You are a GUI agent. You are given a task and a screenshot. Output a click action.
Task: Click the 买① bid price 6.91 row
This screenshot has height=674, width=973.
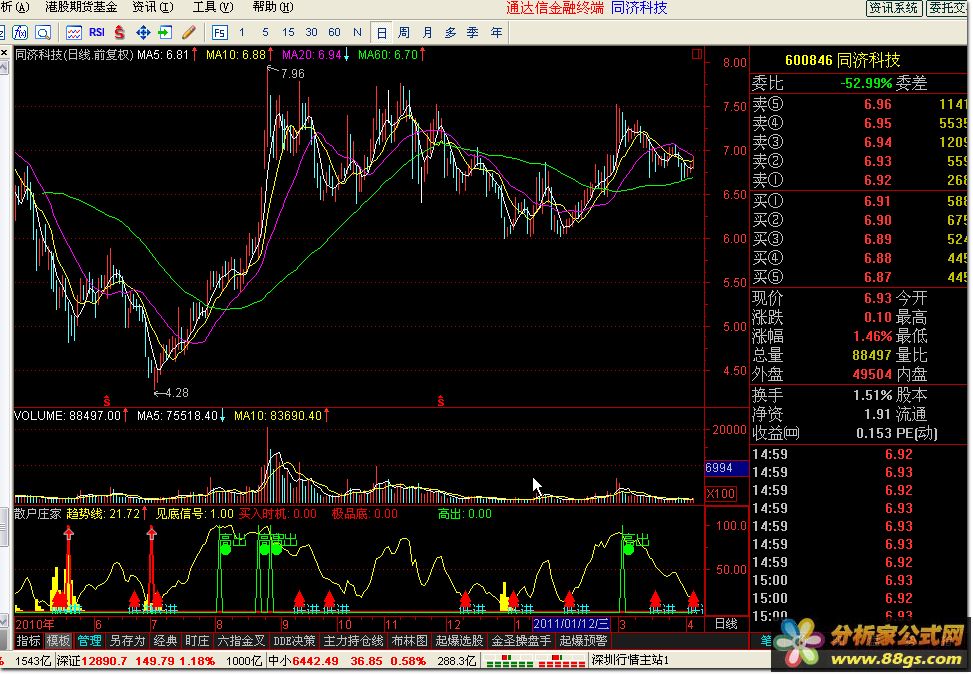(x=859, y=201)
